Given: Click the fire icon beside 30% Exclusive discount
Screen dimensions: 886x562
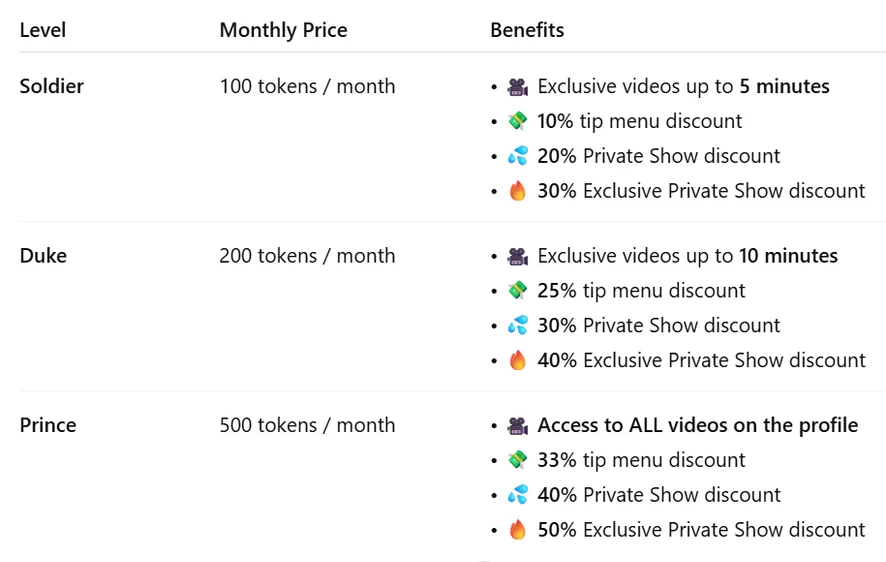Looking at the screenshot, I should [x=517, y=191].
